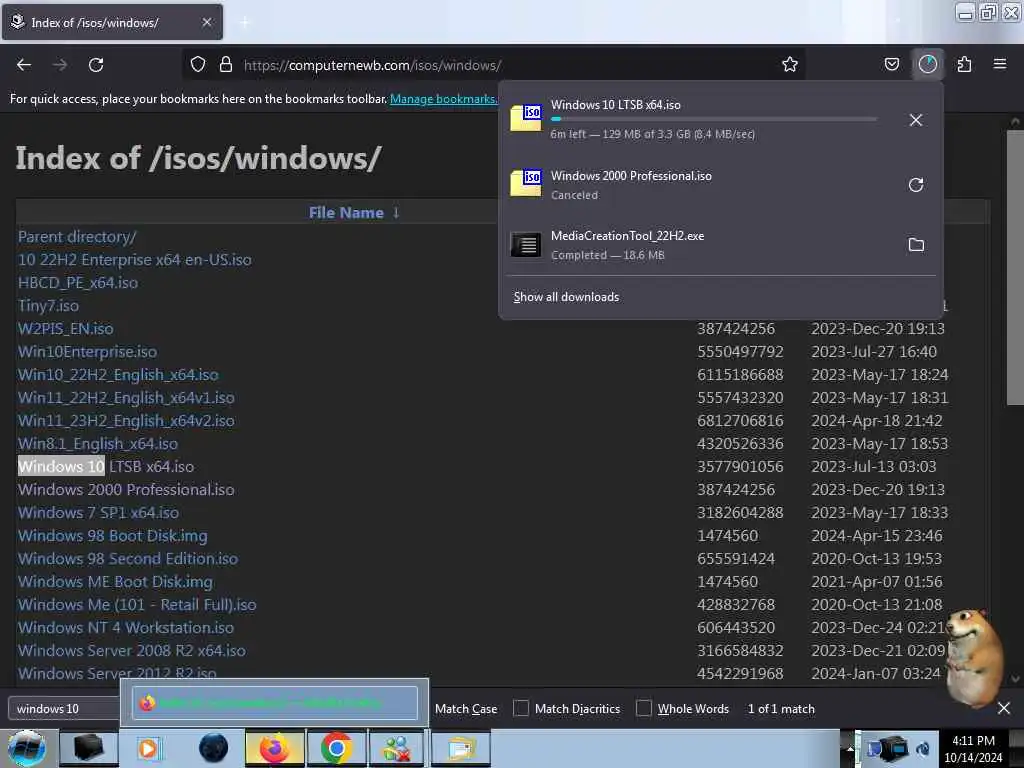The width and height of the screenshot is (1024, 768).
Task: Select the Index of /isos/windows/ tab
Action: tap(112, 22)
